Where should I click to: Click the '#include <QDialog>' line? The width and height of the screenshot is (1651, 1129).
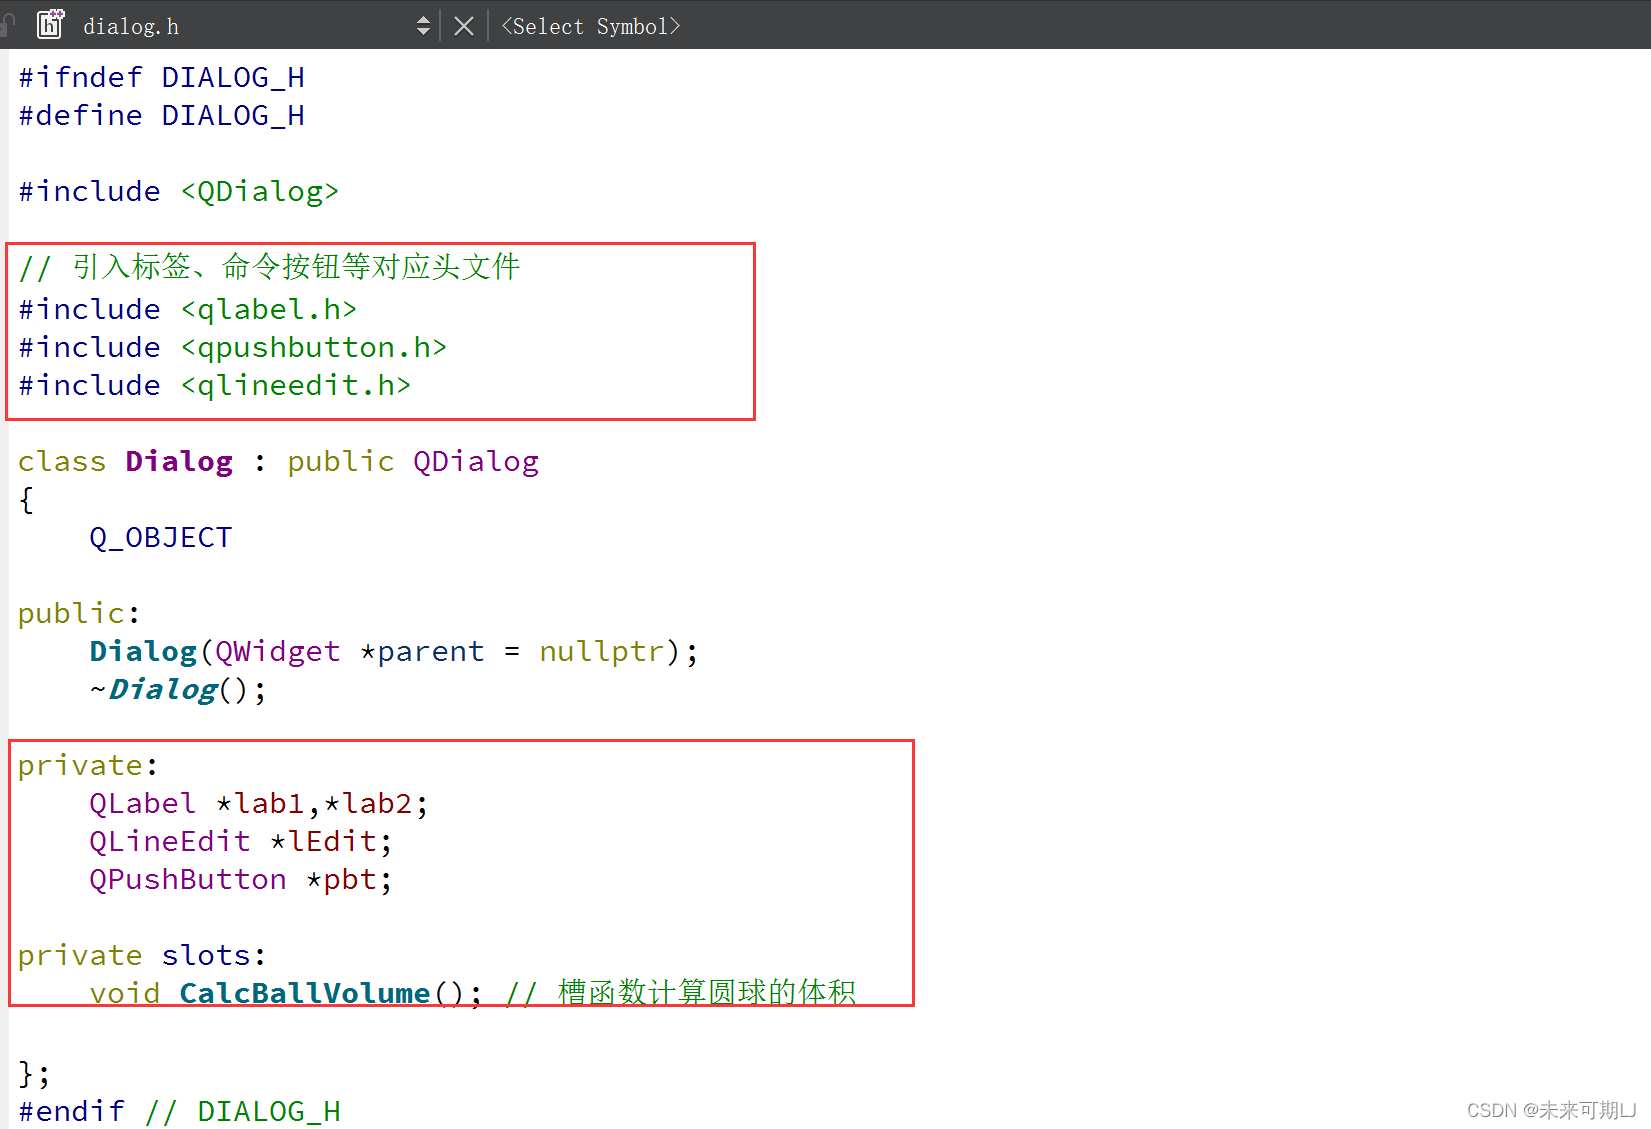(179, 192)
